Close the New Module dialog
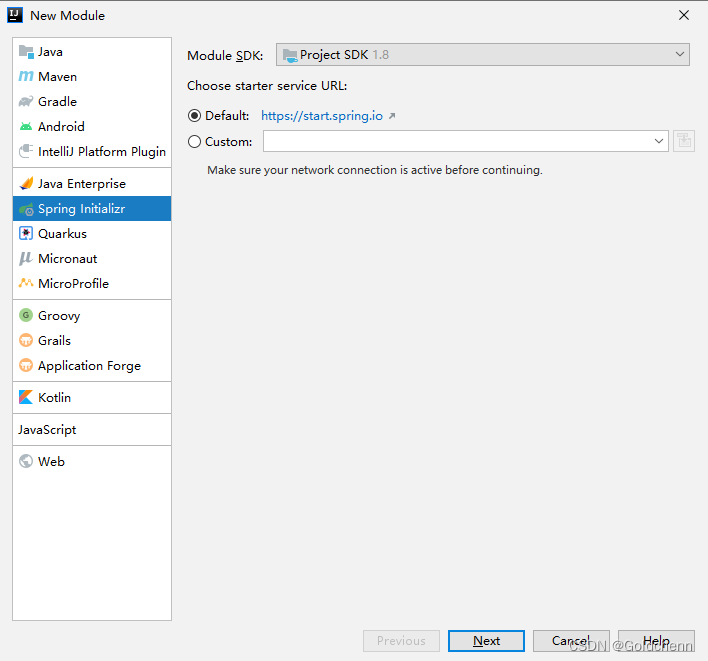The image size is (708, 661). pos(684,15)
